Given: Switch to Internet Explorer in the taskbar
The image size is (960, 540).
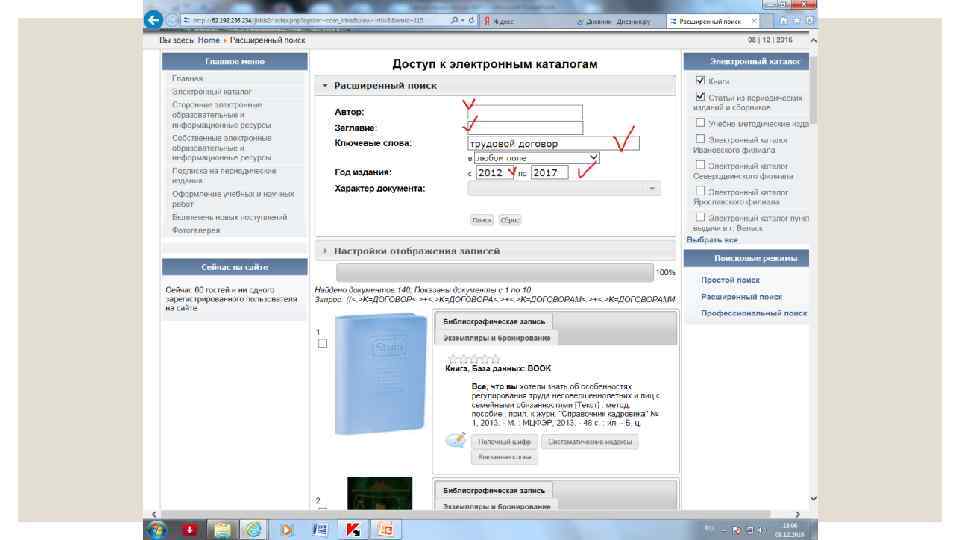Looking at the screenshot, I should 253,530.
